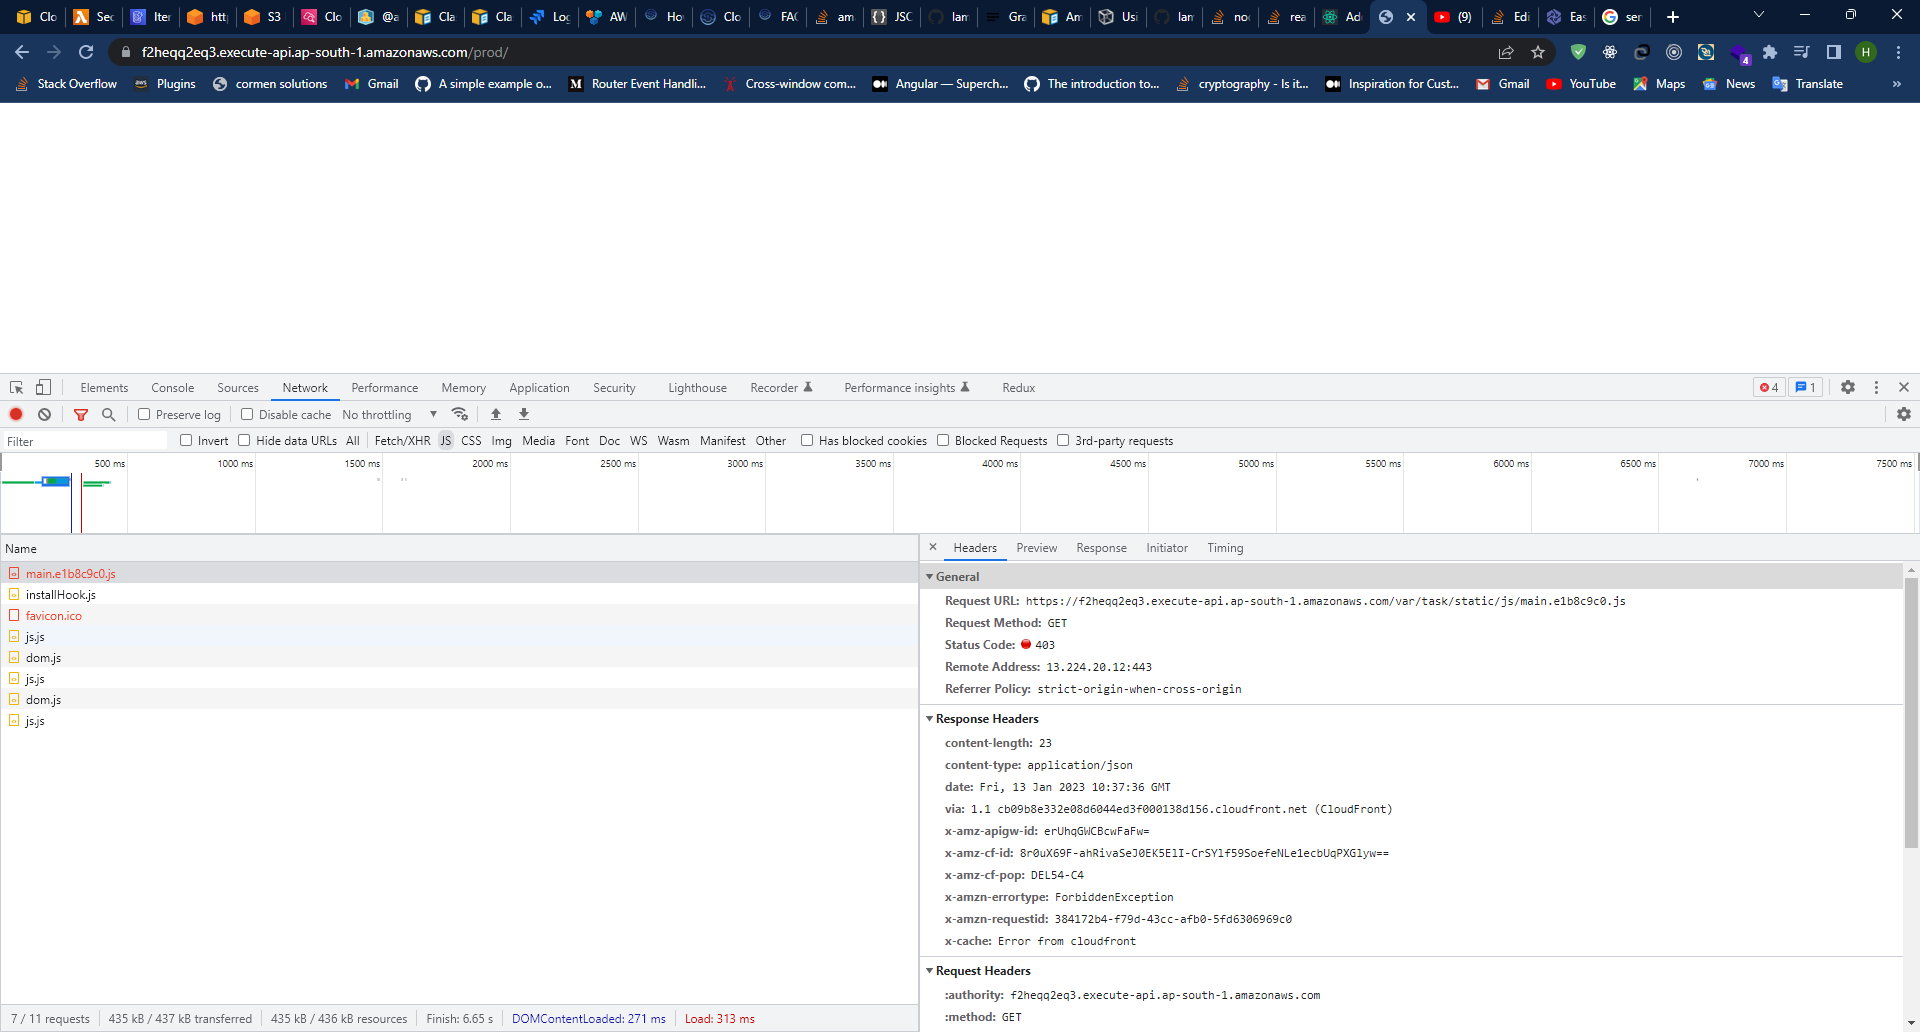Open DevTools settings gear
Viewport: 1920px width, 1032px height.
(x=1848, y=387)
